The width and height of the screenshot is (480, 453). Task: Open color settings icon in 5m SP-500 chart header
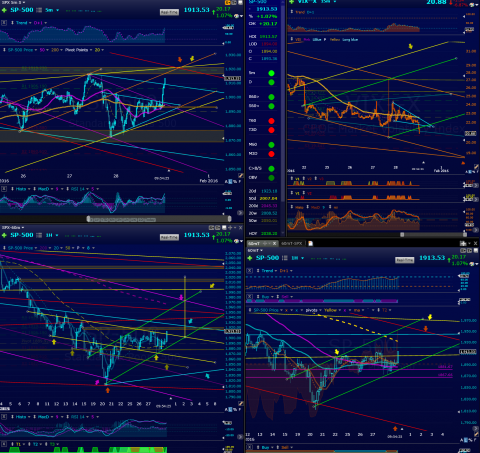point(236,16)
